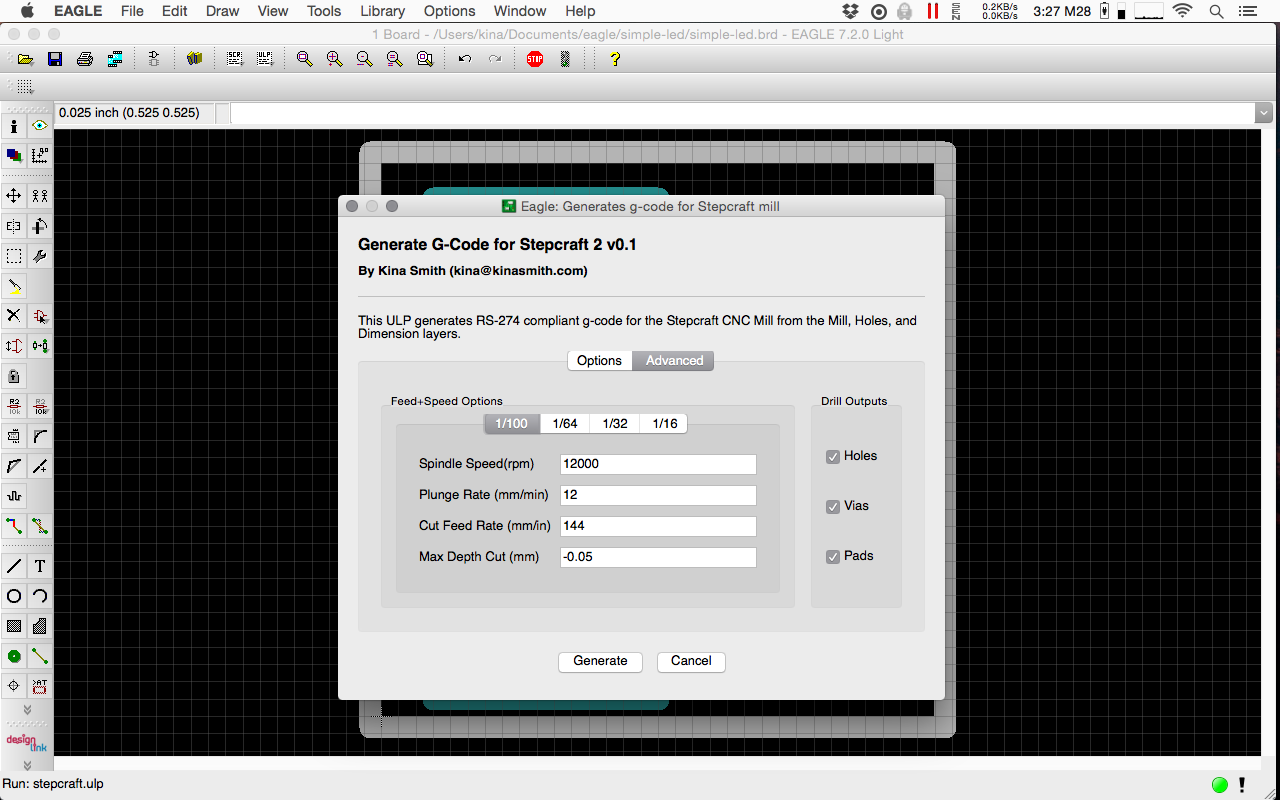Click the red STOP icon
1280x800 pixels.
(535, 59)
